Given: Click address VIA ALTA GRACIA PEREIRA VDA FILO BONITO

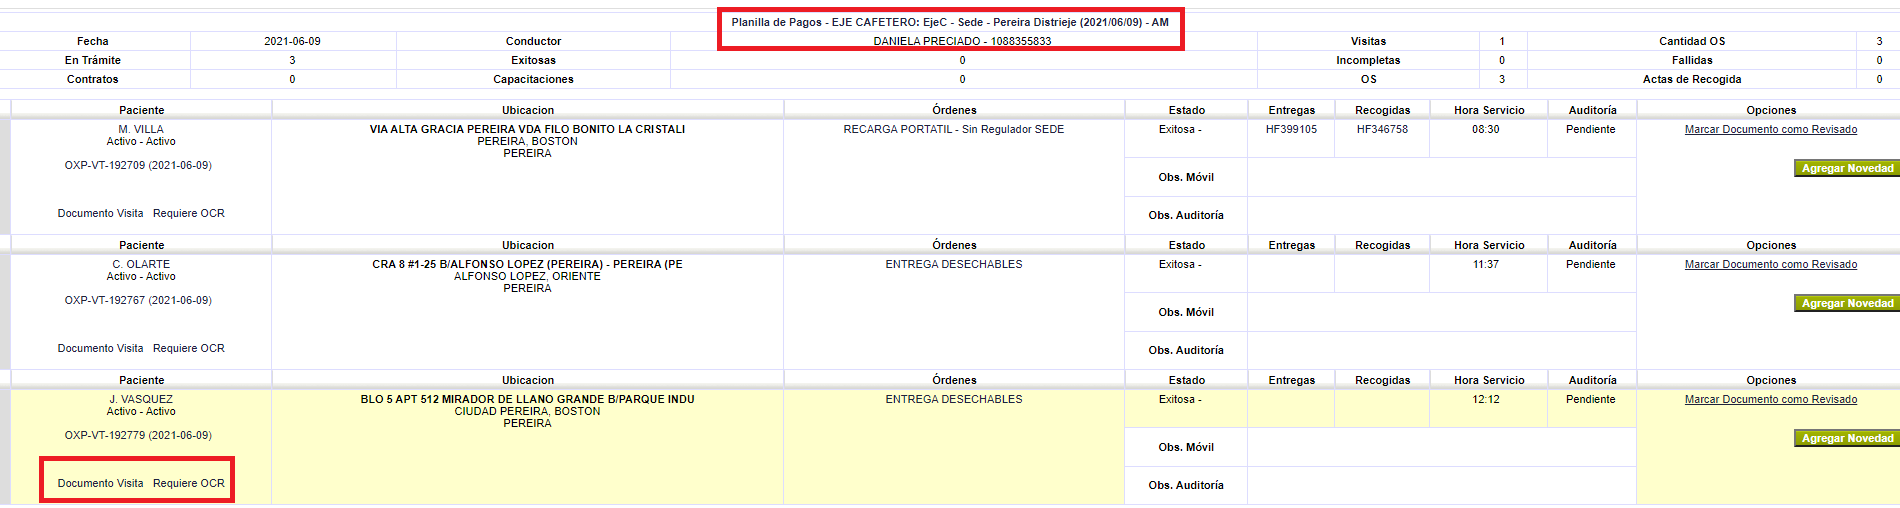Looking at the screenshot, I should tap(527, 130).
